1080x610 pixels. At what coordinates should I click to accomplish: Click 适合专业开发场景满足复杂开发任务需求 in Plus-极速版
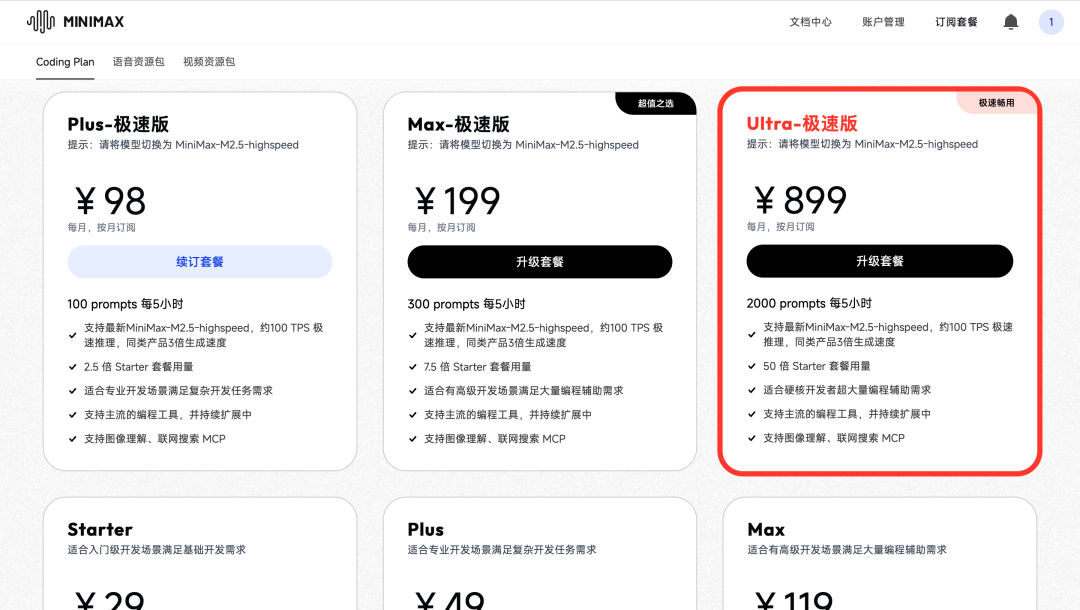178,391
